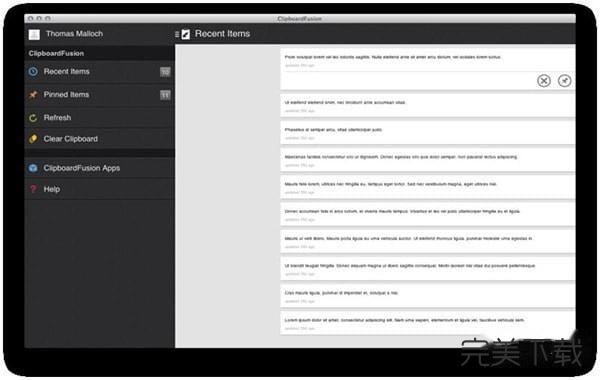Image resolution: width=600 pixels, height=380 pixels.
Task: Open Help from the sidebar
Action: coord(99,189)
